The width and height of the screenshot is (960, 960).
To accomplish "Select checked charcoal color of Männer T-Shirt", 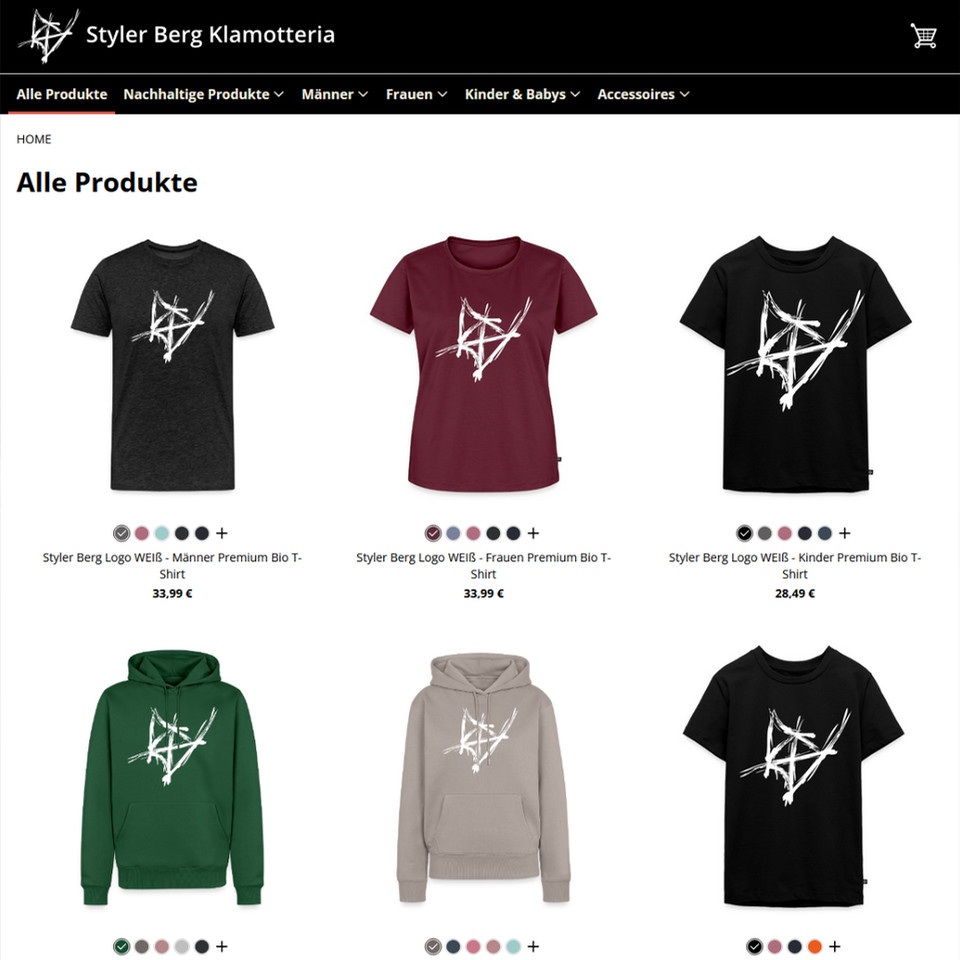I will (122, 533).
